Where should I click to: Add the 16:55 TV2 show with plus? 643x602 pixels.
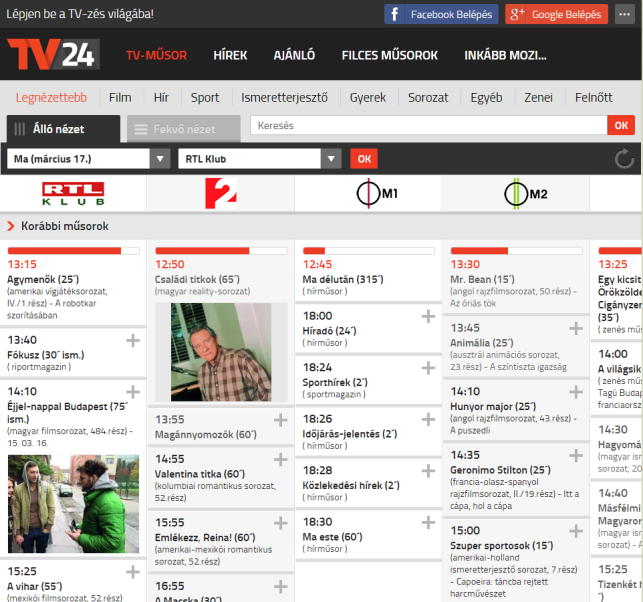280,586
